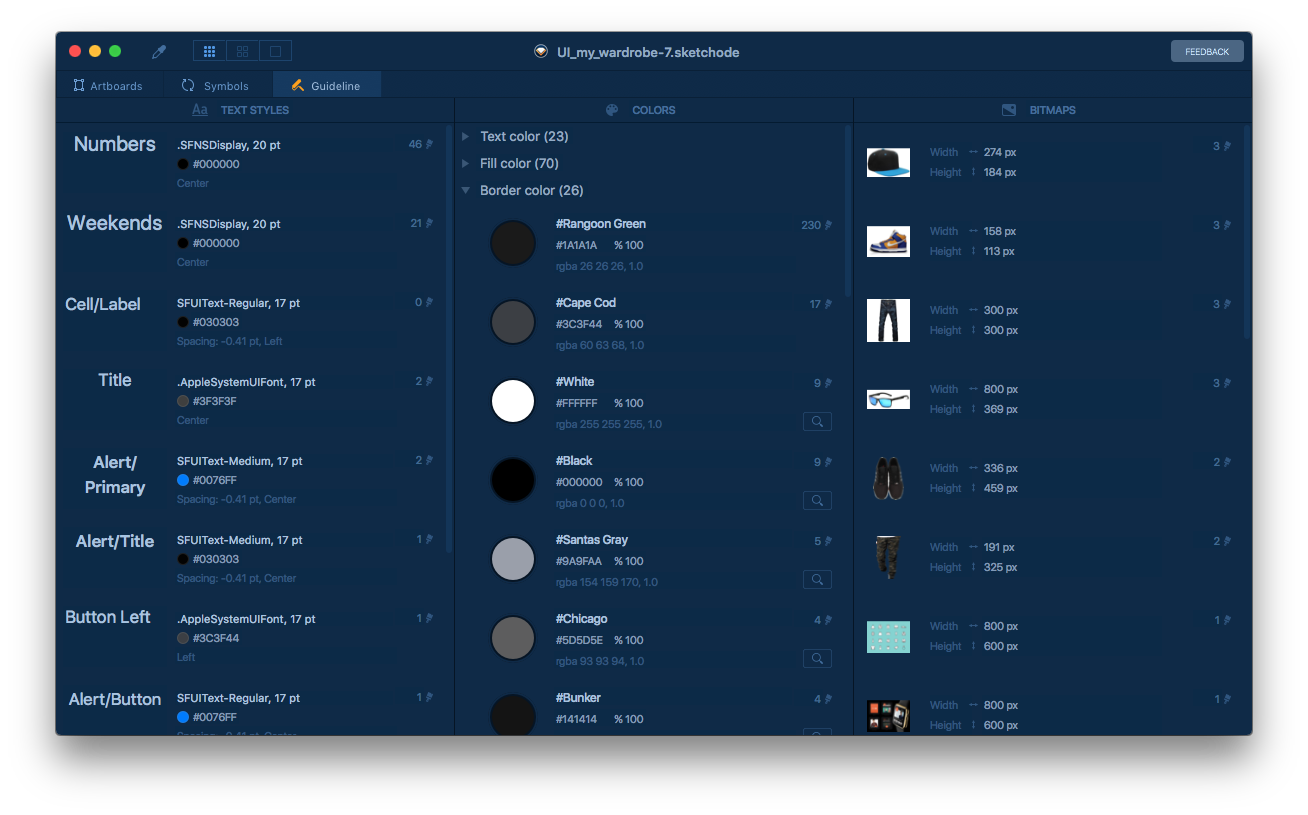Click the search icon for Chicago color
The height and width of the screenshot is (815, 1308).
(x=817, y=659)
